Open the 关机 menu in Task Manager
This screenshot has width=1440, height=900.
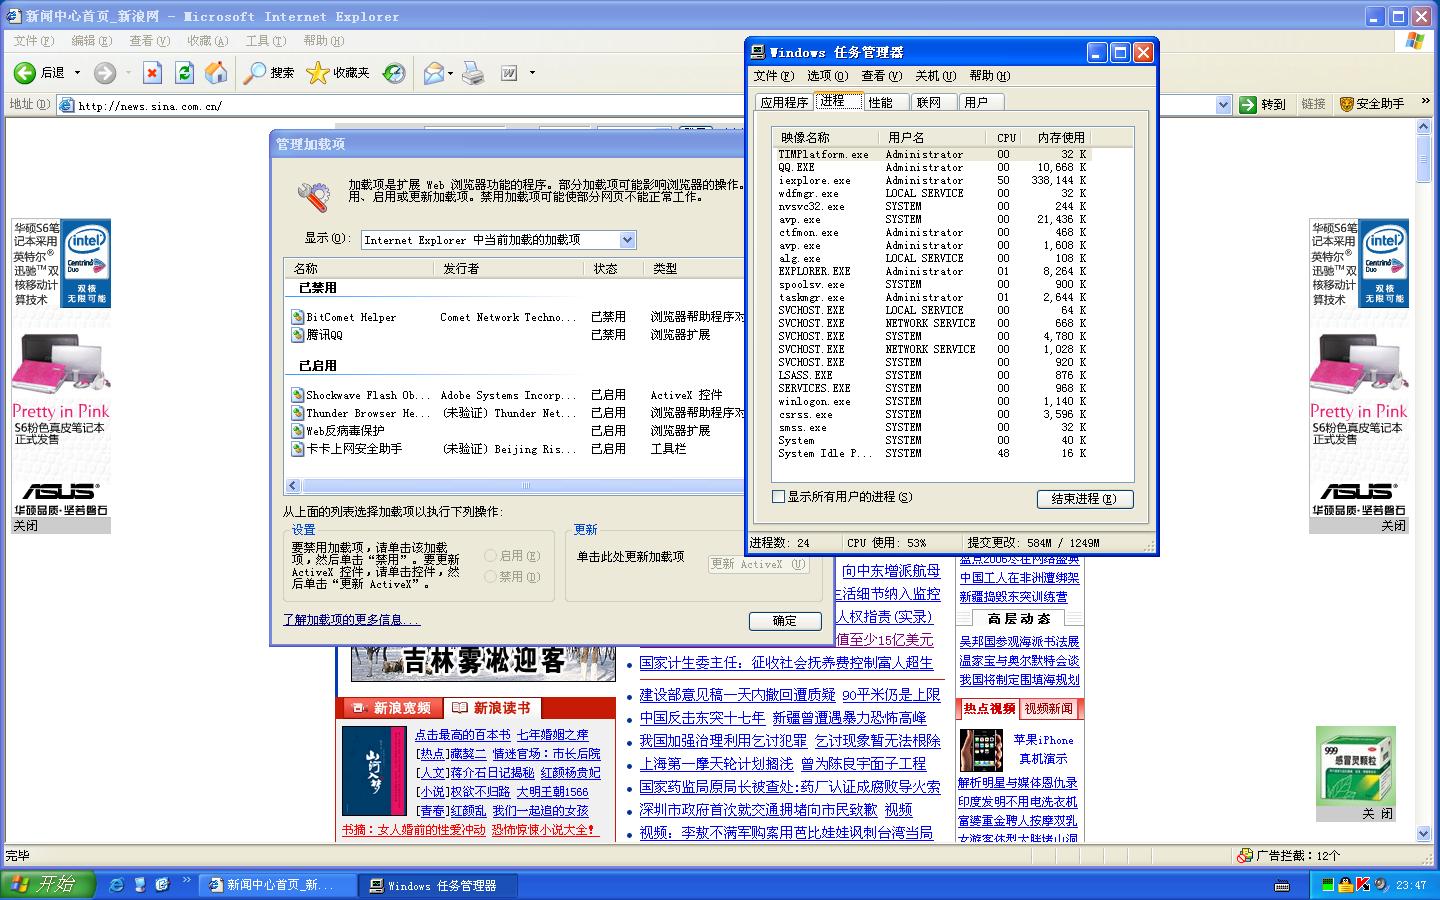935,76
